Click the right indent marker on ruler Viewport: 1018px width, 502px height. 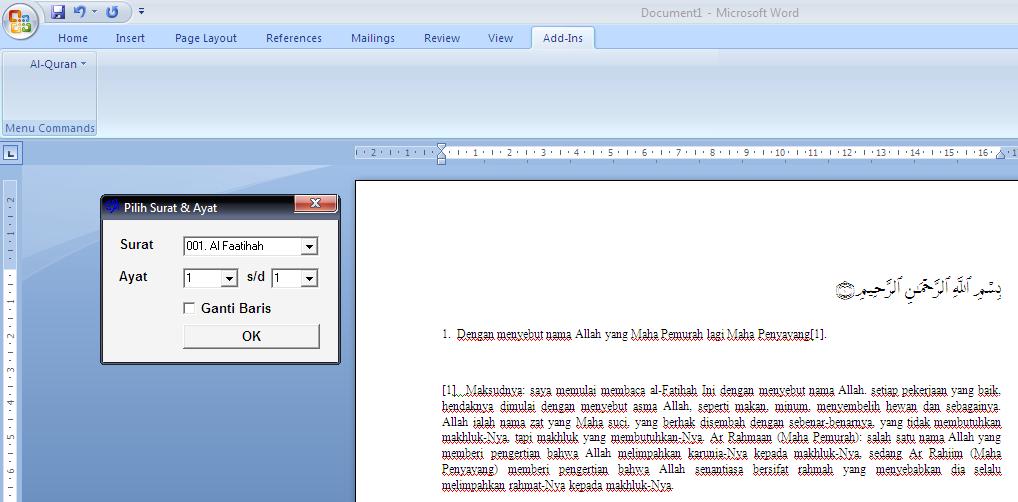tap(1000, 154)
